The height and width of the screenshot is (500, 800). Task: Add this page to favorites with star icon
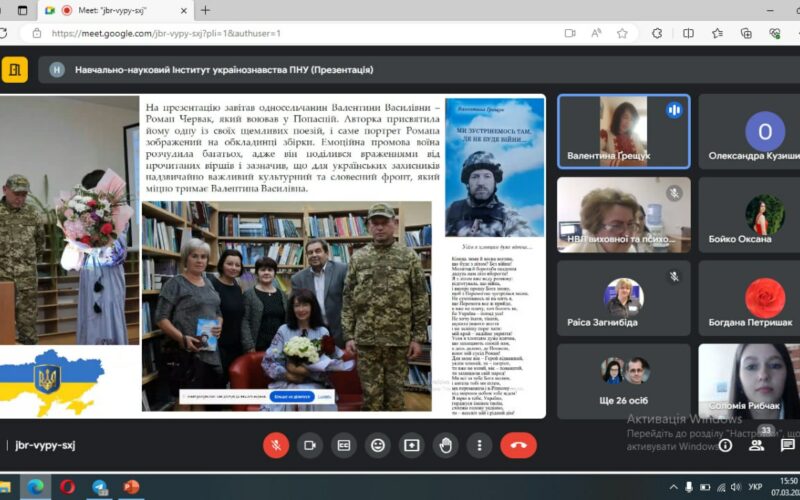[622, 33]
